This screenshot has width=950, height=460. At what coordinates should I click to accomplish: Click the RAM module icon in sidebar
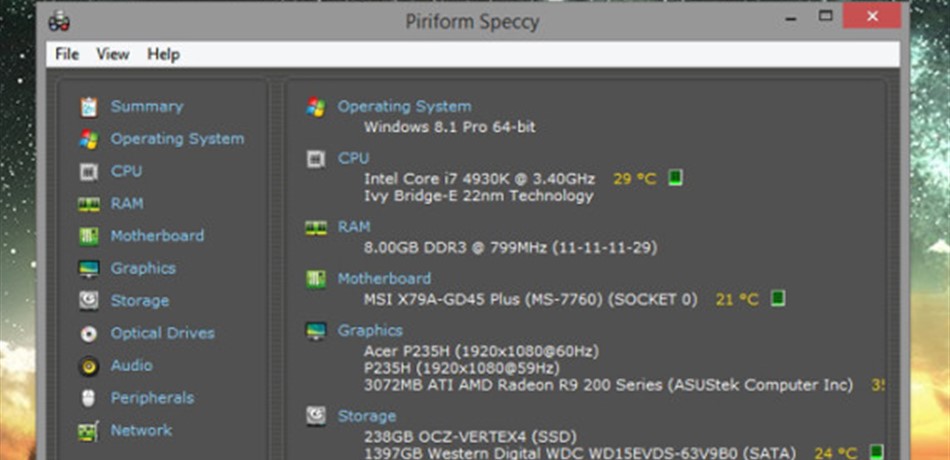89,204
